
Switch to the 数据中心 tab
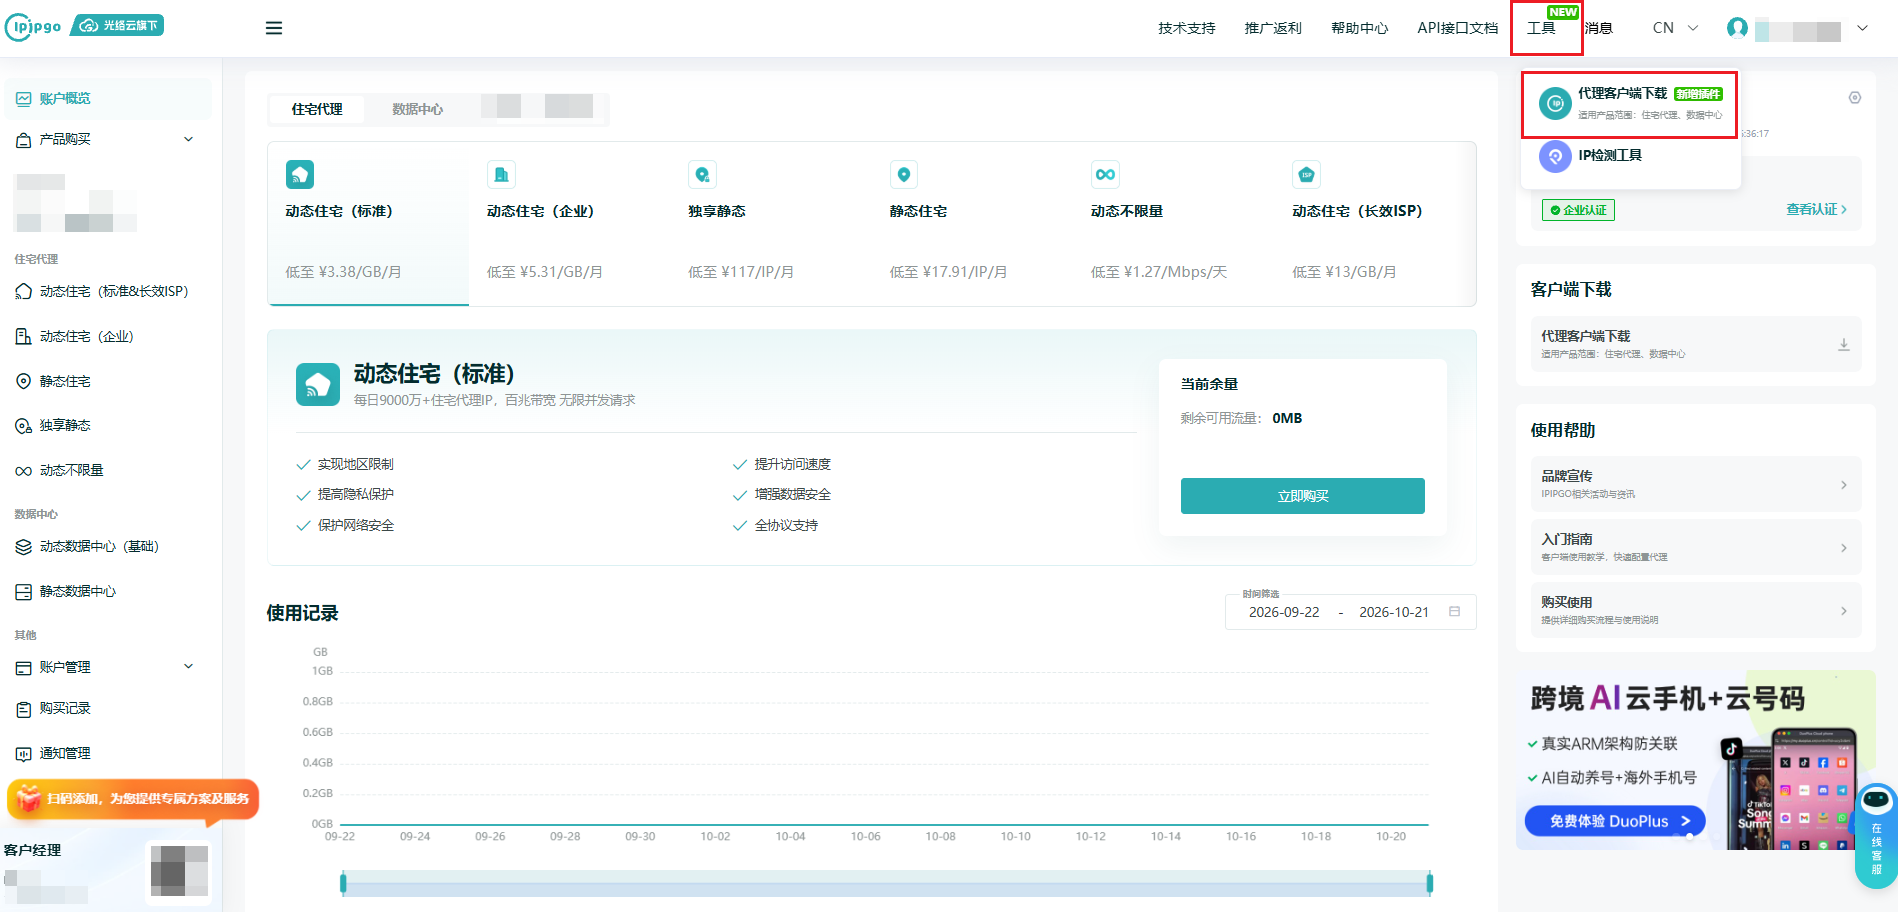[x=417, y=109]
